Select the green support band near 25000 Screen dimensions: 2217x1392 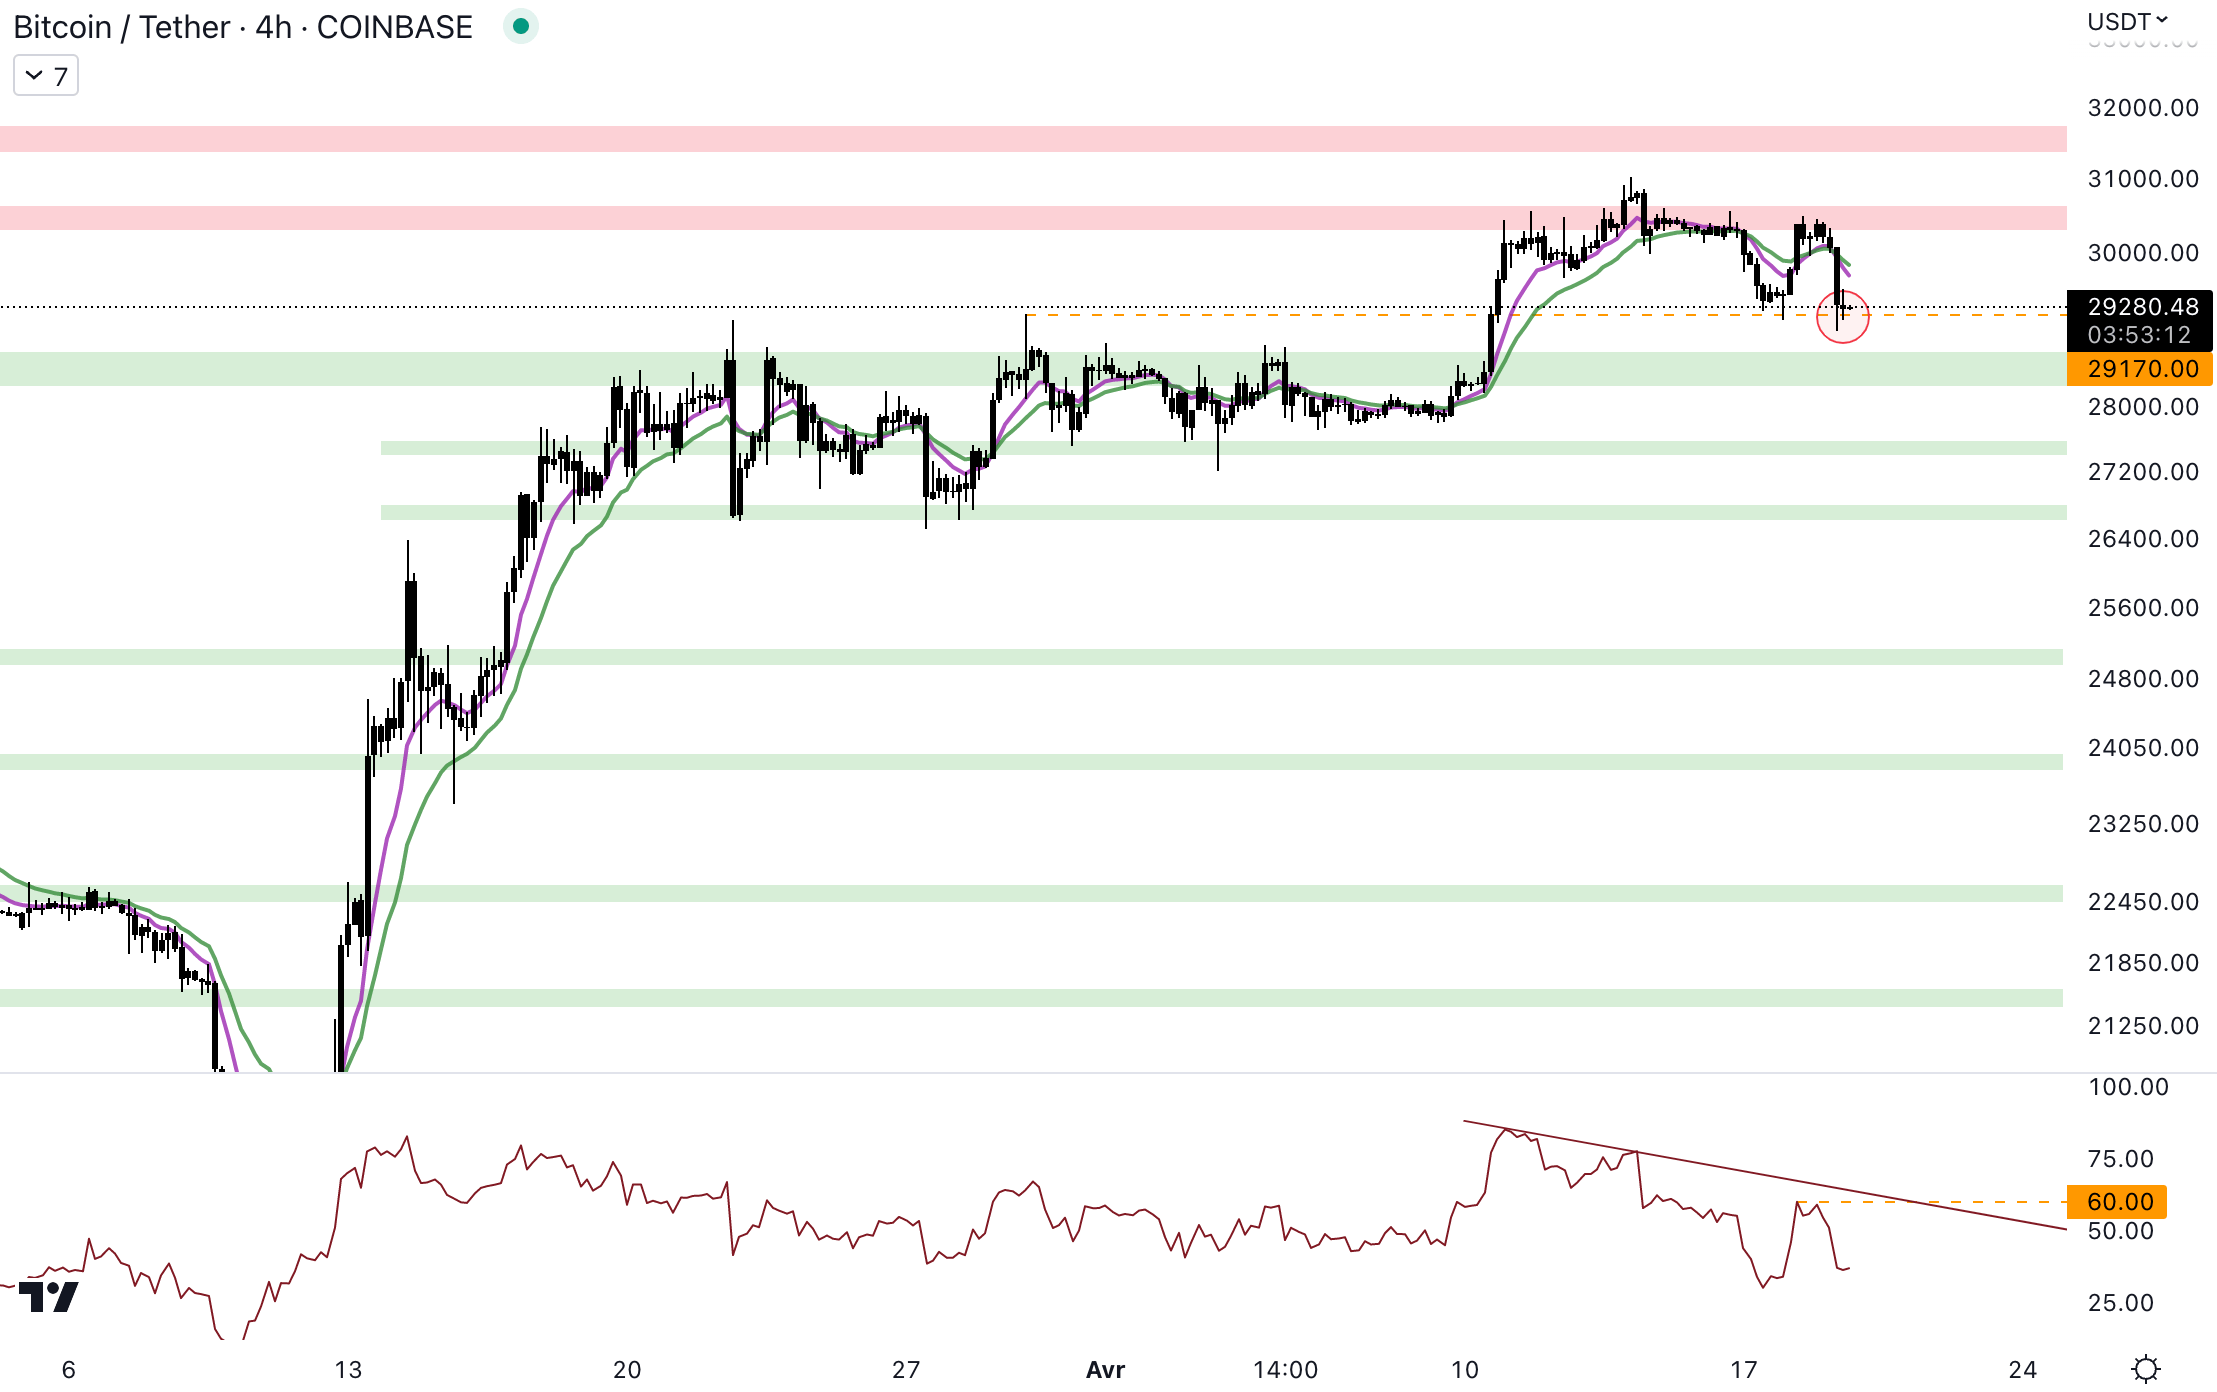pos(1000,657)
